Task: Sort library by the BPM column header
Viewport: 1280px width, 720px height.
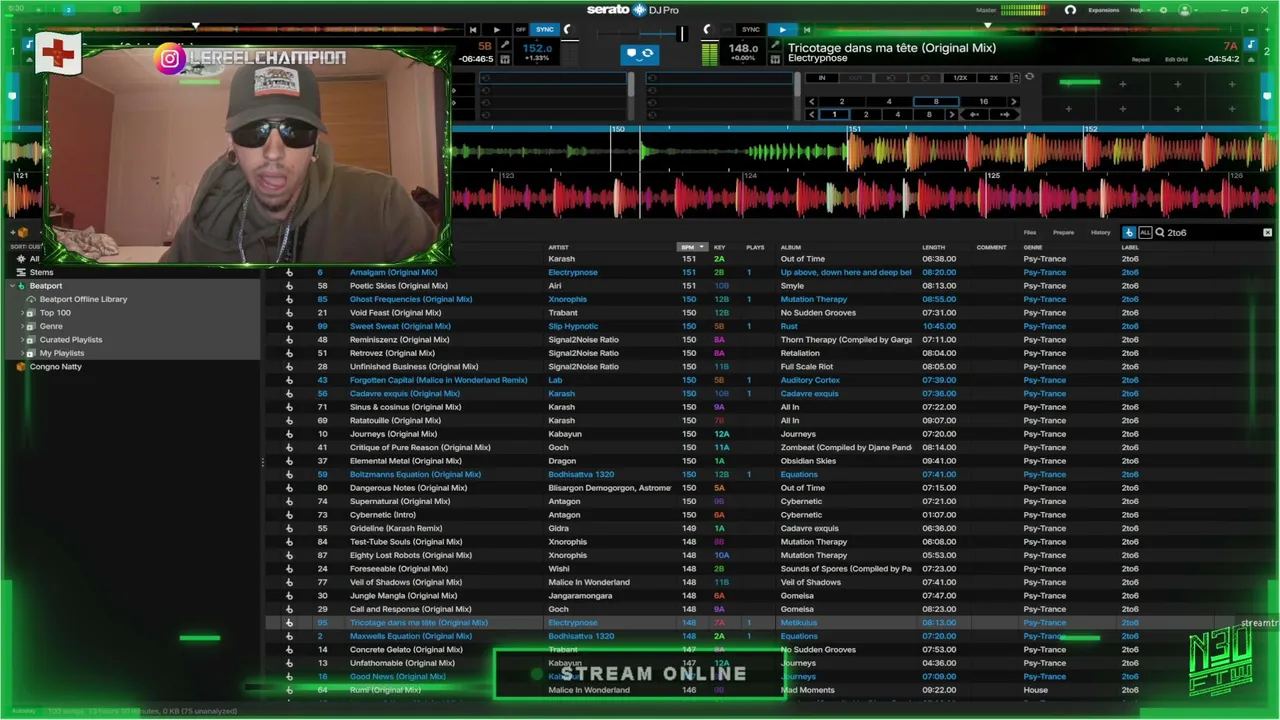Action: click(x=692, y=247)
